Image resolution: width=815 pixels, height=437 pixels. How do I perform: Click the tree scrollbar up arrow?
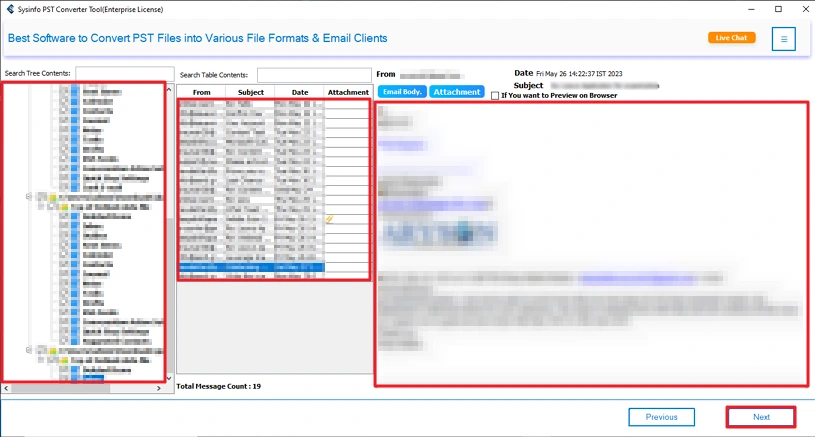pyautogui.click(x=169, y=89)
